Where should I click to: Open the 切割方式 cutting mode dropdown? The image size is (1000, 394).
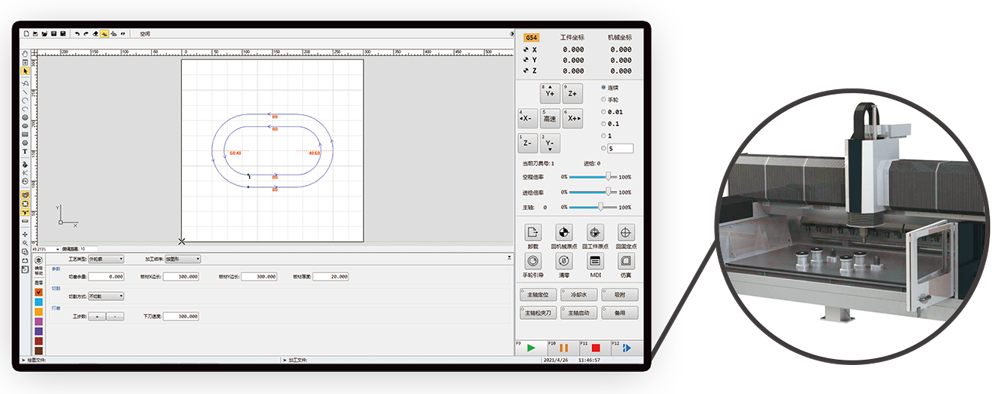click(106, 296)
